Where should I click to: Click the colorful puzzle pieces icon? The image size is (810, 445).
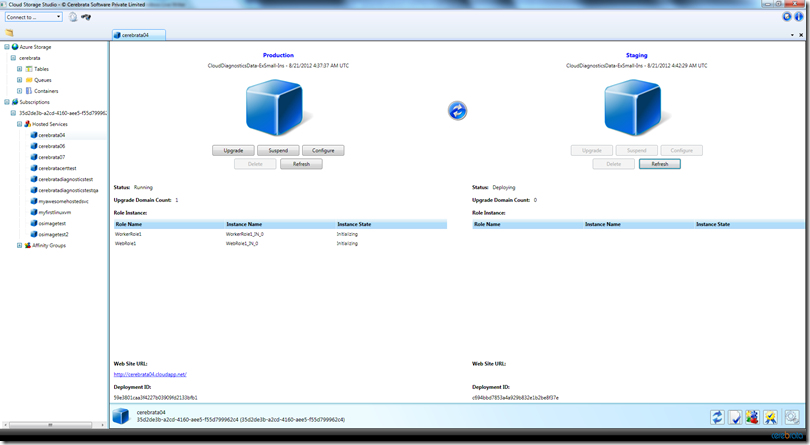coord(753,417)
